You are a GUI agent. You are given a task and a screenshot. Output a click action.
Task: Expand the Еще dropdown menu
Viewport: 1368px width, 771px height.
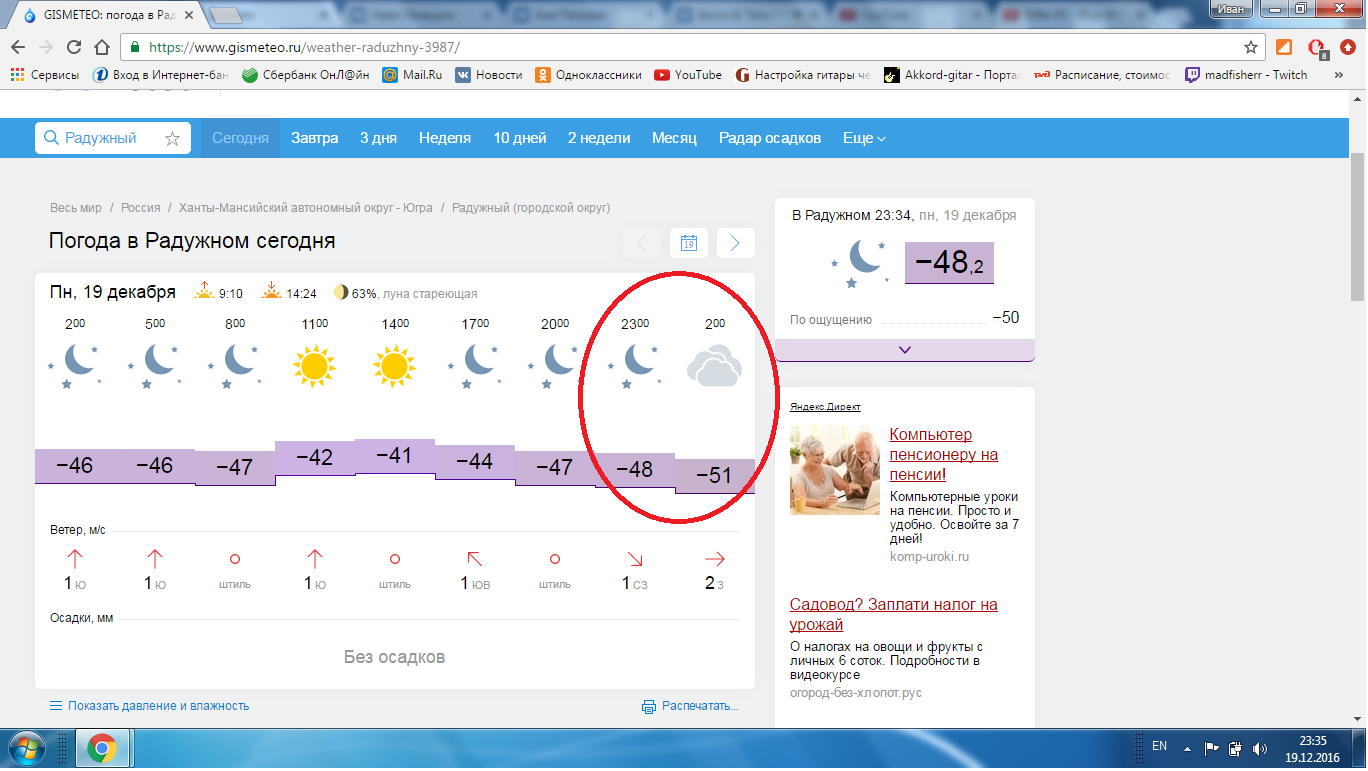864,139
